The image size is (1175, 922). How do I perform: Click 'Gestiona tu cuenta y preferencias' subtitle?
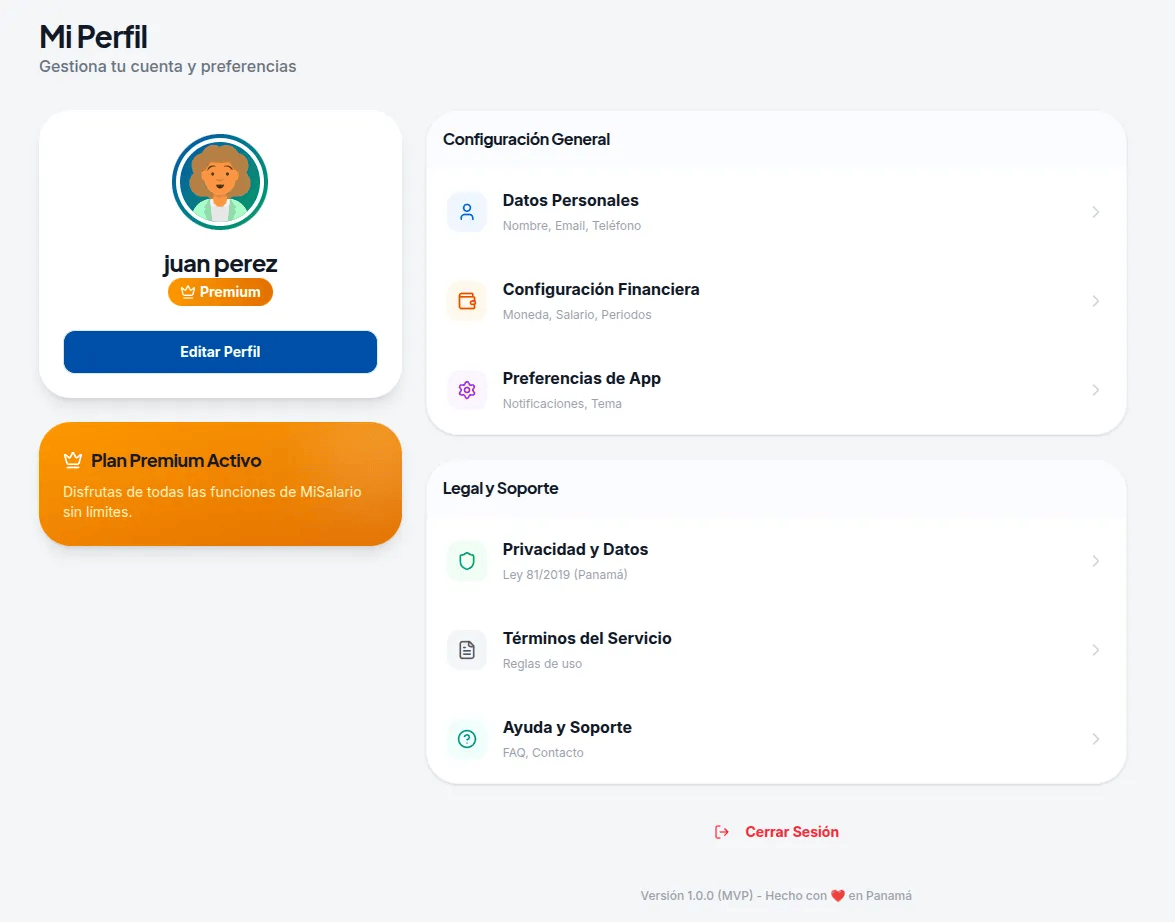[168, 67]
